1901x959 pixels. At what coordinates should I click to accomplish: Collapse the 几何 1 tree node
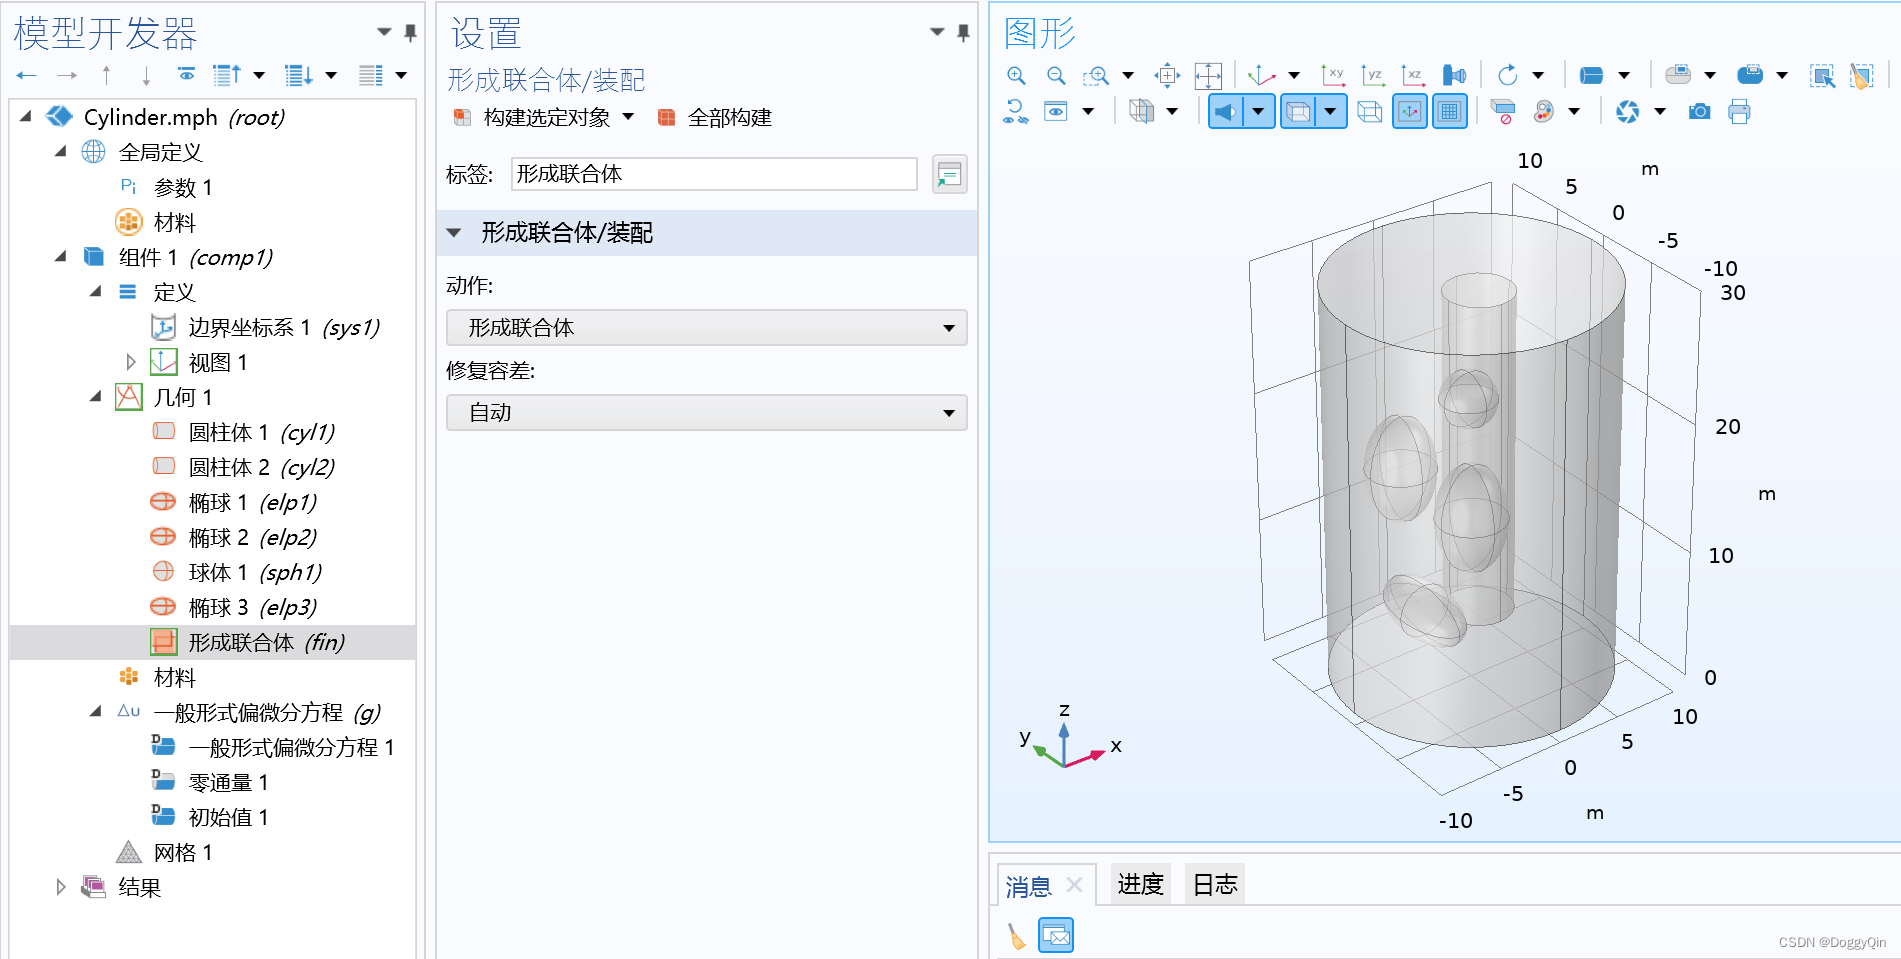(x=95, y=397)
